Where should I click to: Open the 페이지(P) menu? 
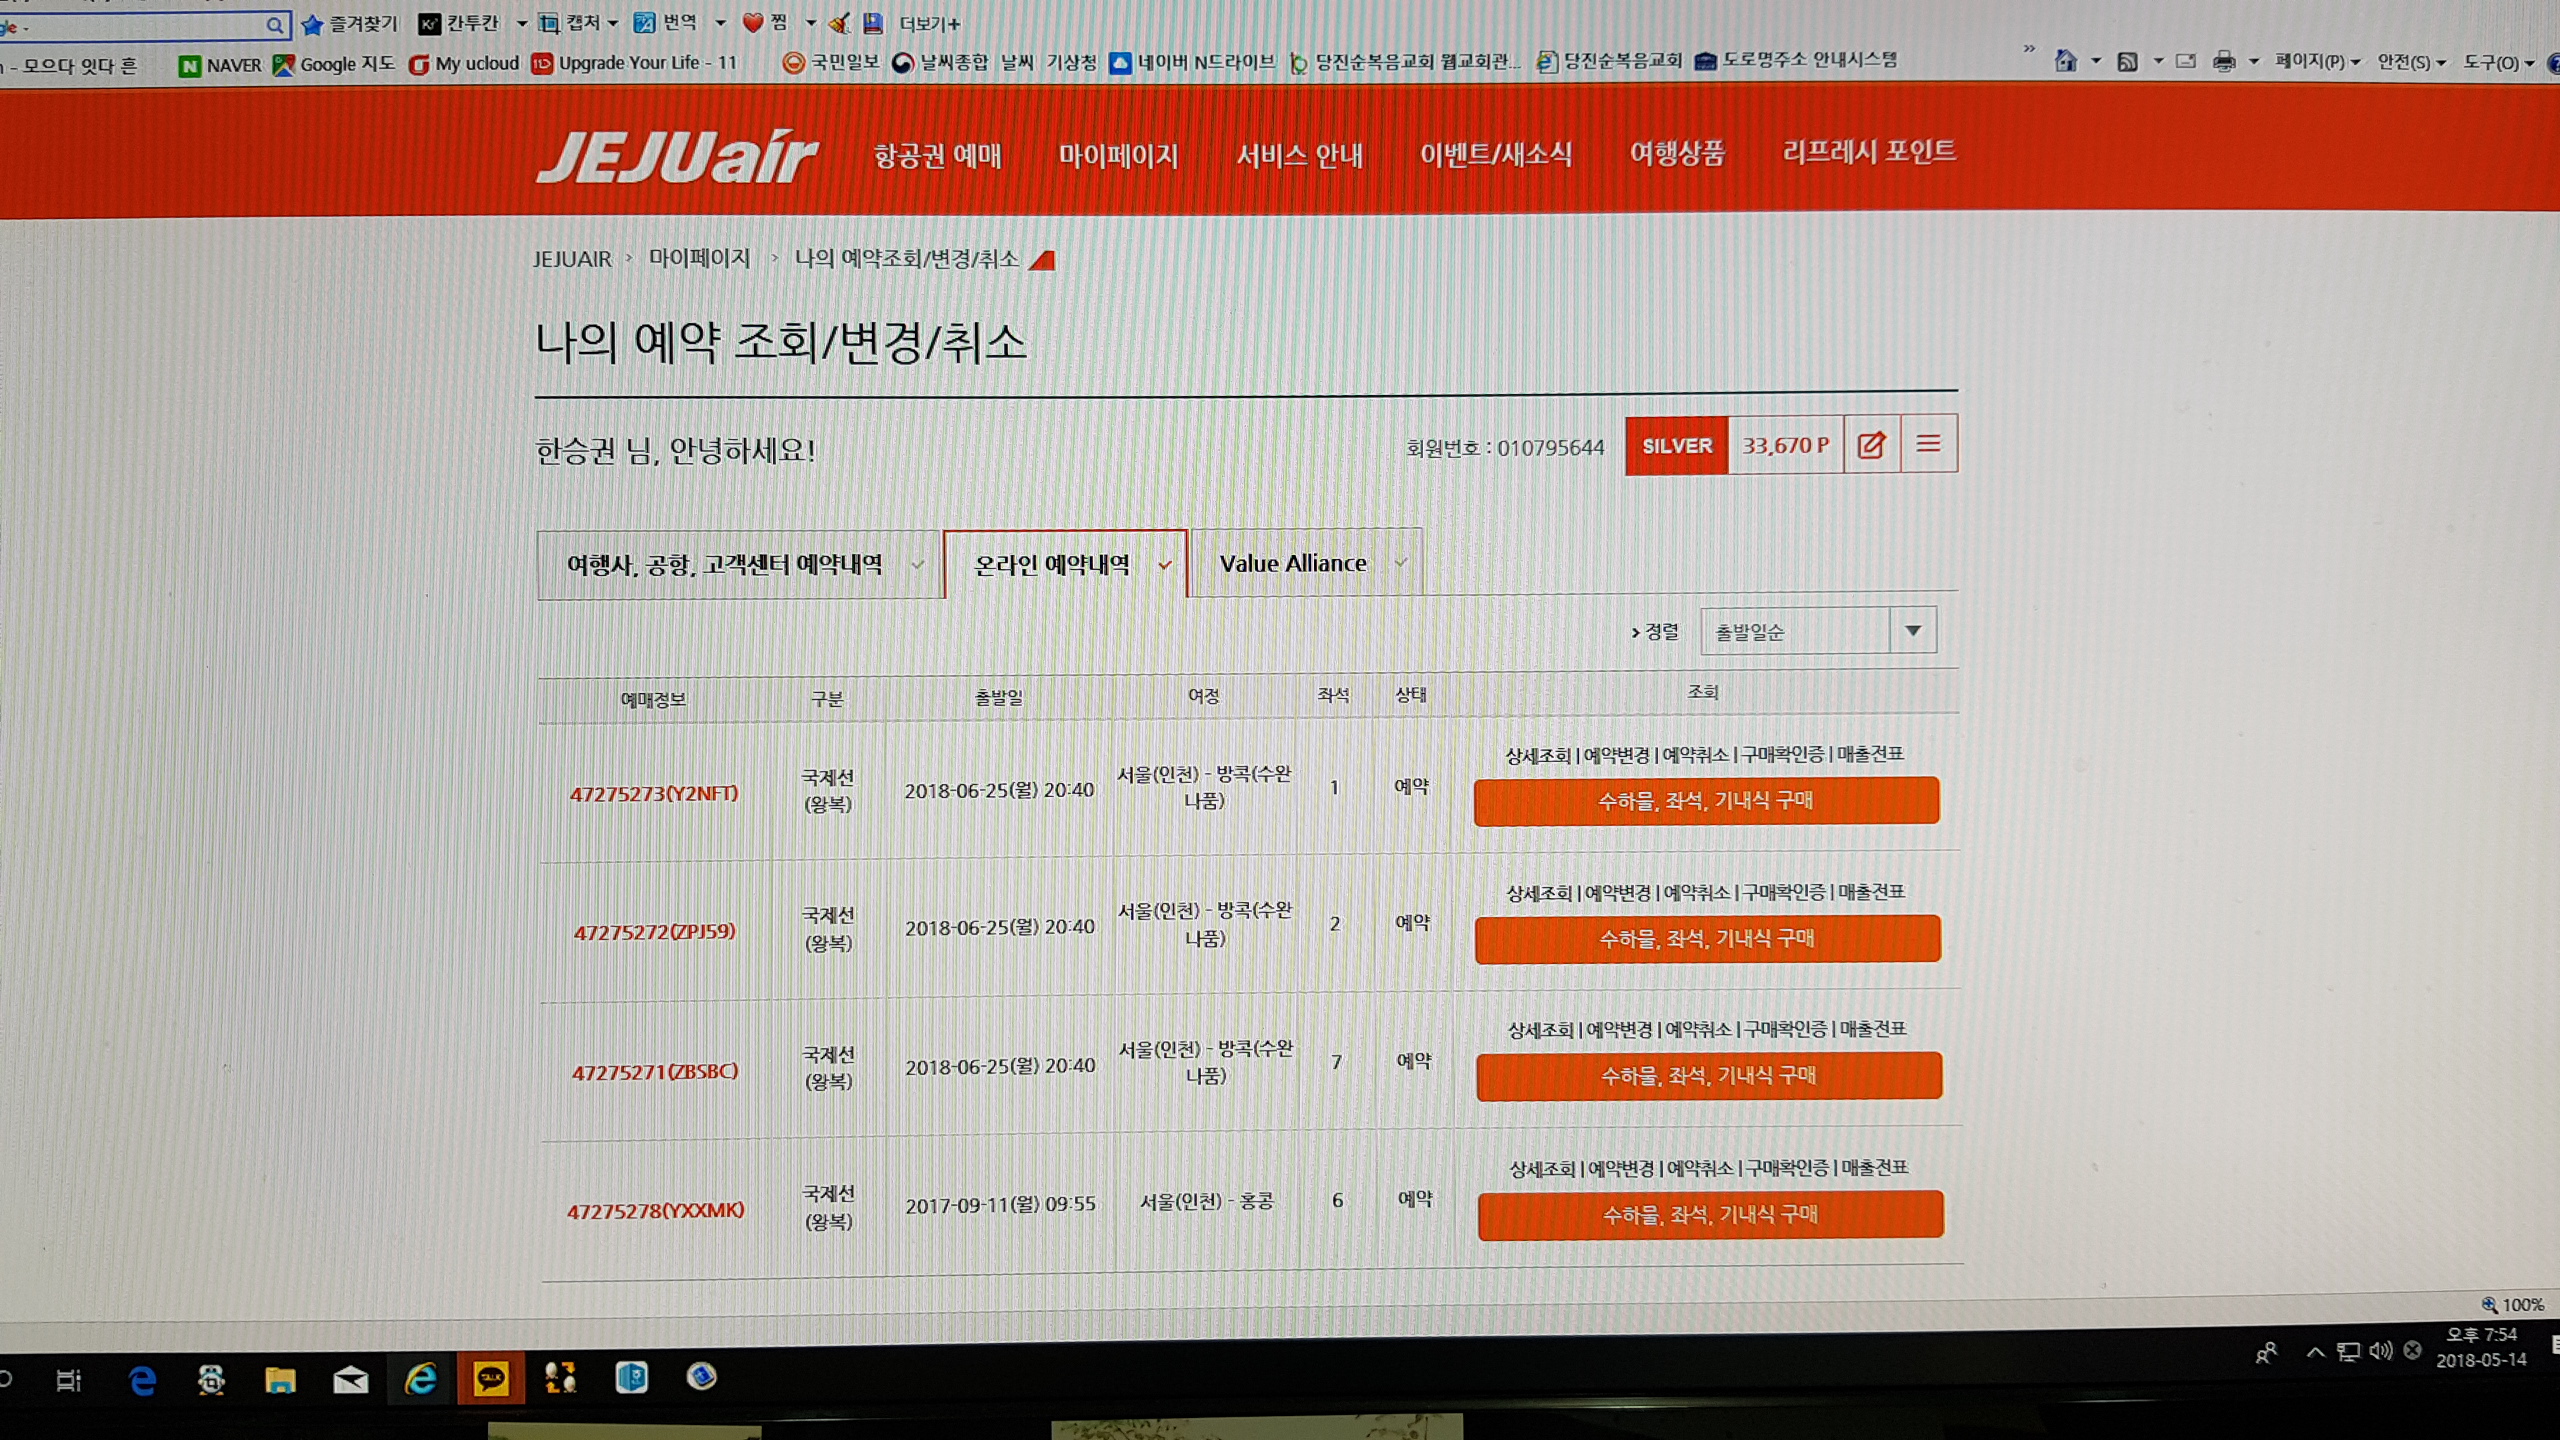coord(2317,62)
